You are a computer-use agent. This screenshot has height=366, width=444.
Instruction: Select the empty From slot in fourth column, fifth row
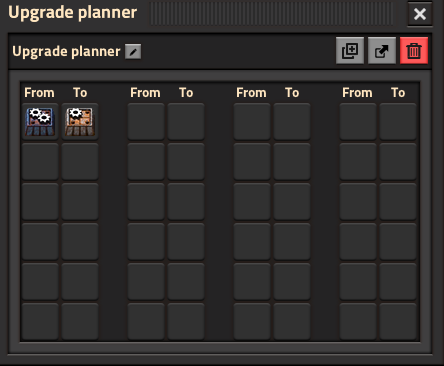[358, 281]
